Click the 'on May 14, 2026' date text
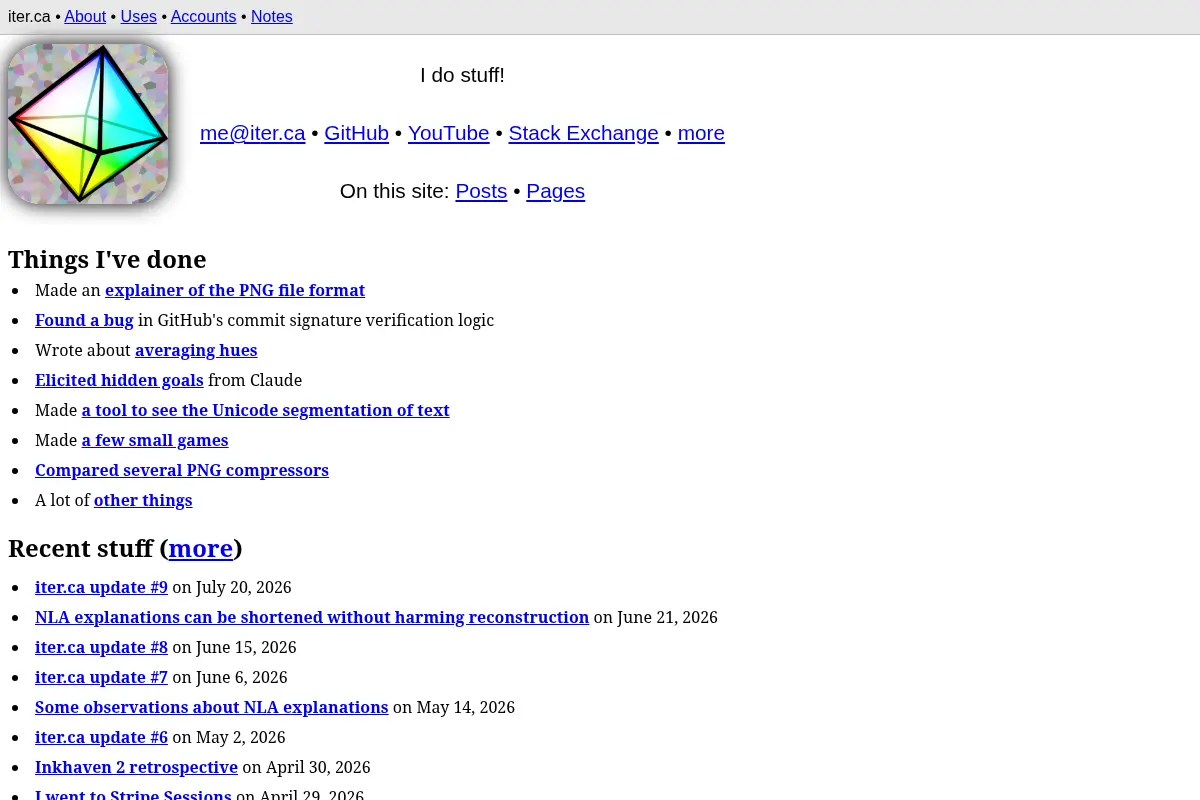The height and width of the screenshot is (800, 1200). [454, 707]
